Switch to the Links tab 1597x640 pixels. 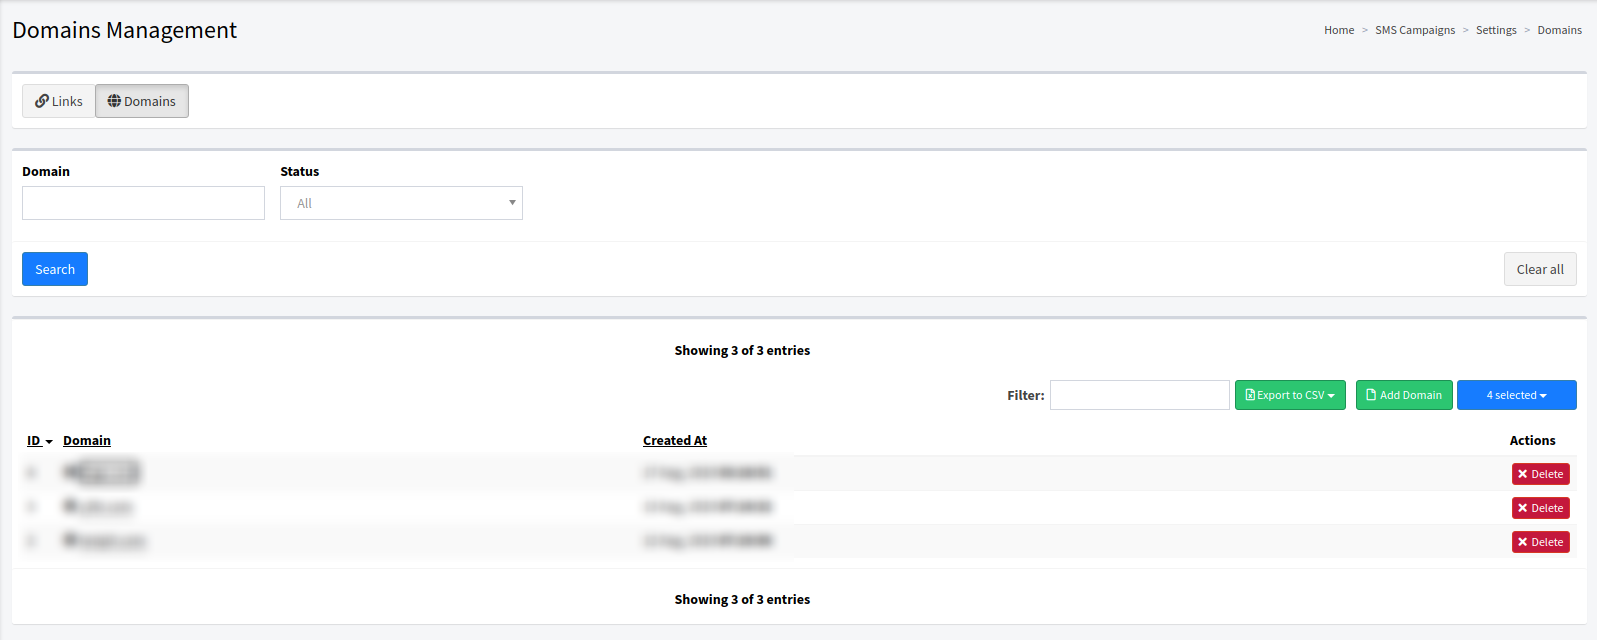click(x=59, y=101)
